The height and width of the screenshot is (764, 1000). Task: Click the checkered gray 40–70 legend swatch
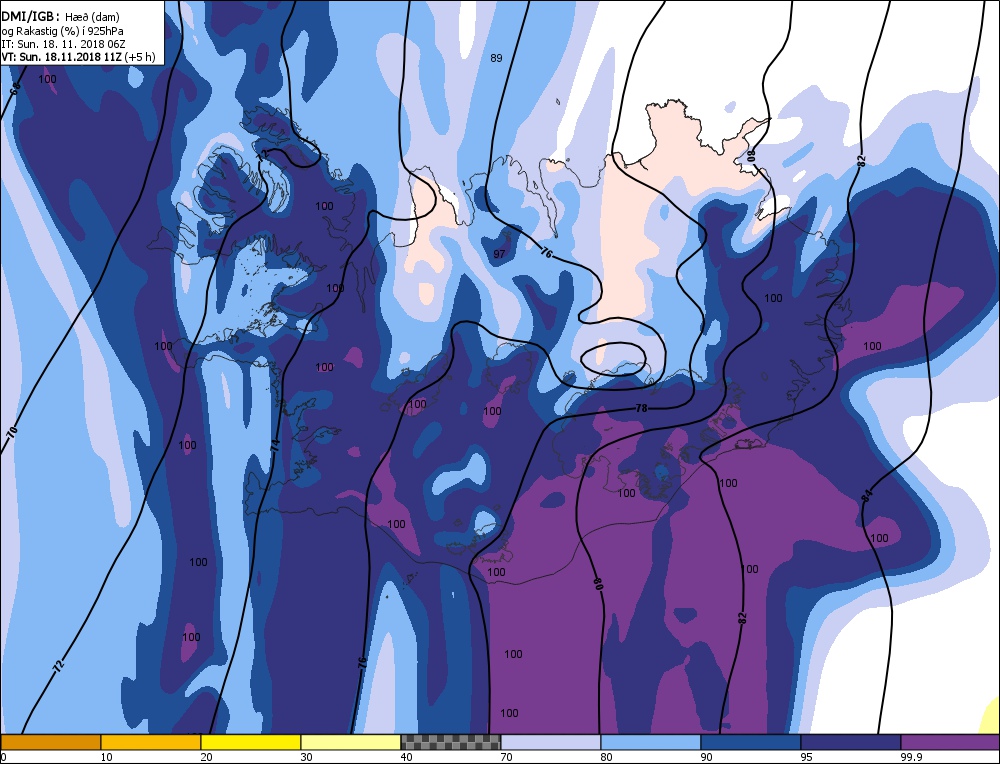[451, 742]
